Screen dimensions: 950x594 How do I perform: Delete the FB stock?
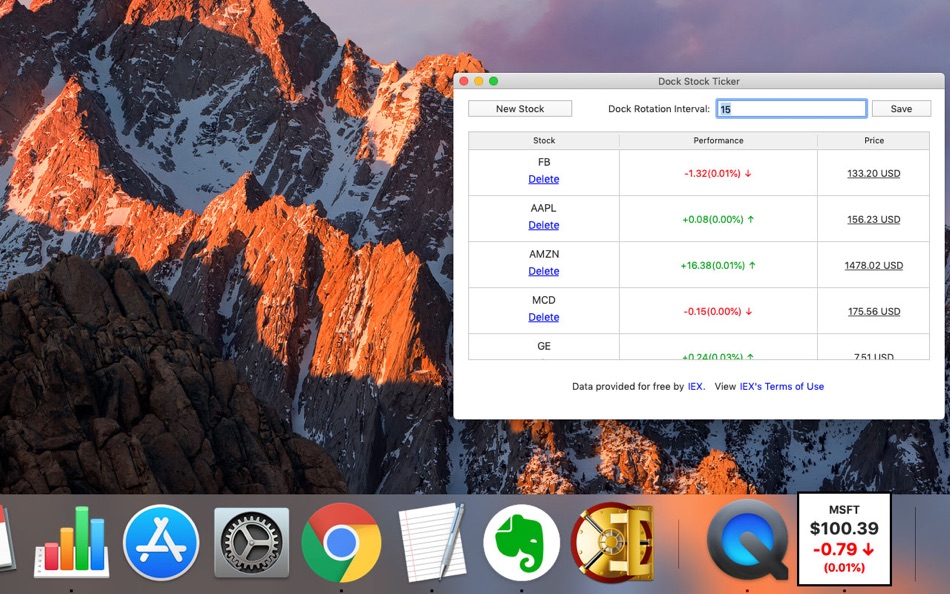click(543, 179)
